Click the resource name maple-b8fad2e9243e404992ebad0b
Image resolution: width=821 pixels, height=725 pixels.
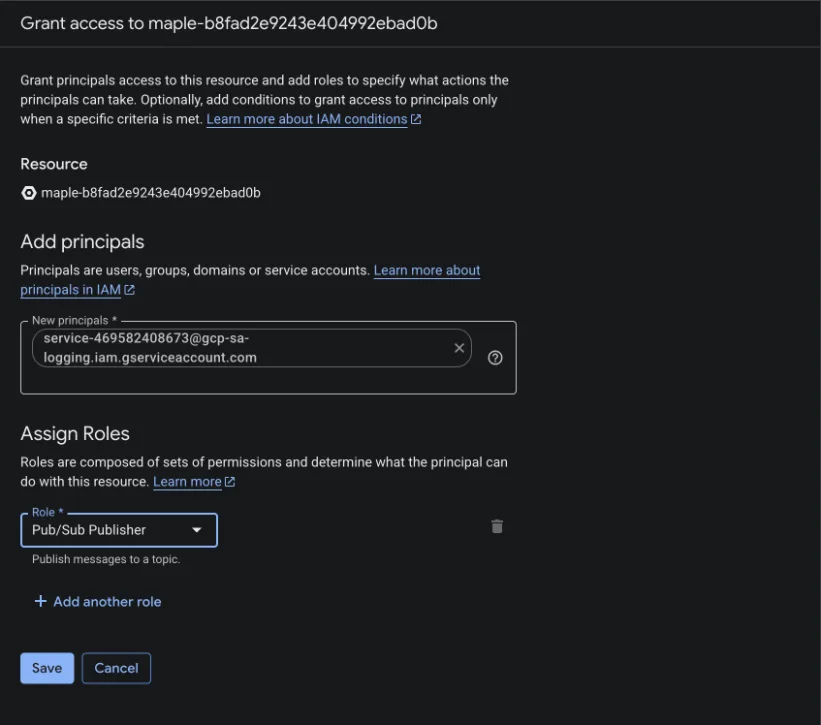pyautogui.click(x=151, y=193)
